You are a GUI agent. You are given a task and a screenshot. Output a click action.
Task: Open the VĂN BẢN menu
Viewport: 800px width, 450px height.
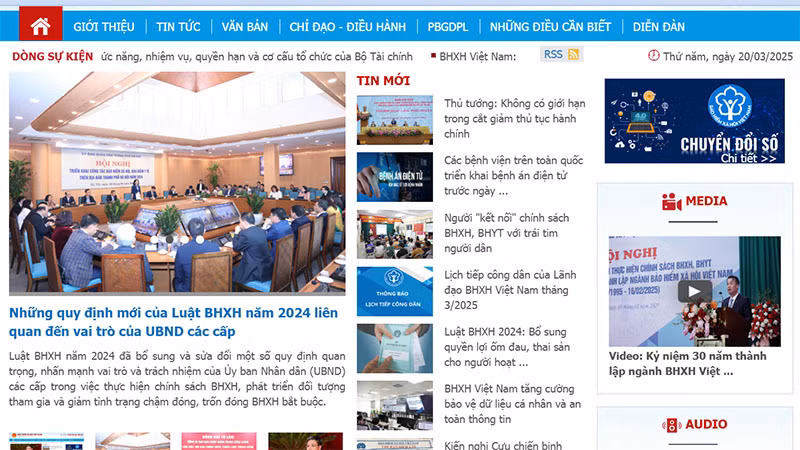tap(244, 27)
